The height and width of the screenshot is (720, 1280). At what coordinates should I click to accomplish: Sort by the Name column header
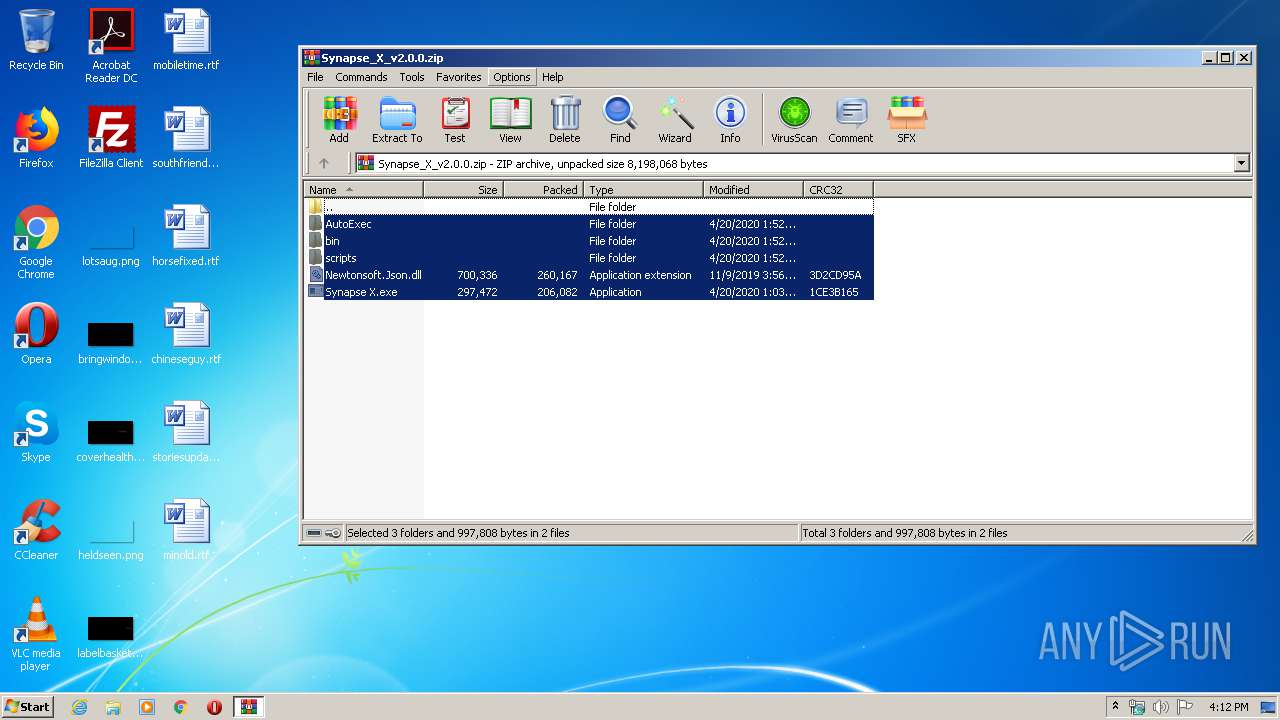[364, 189]
